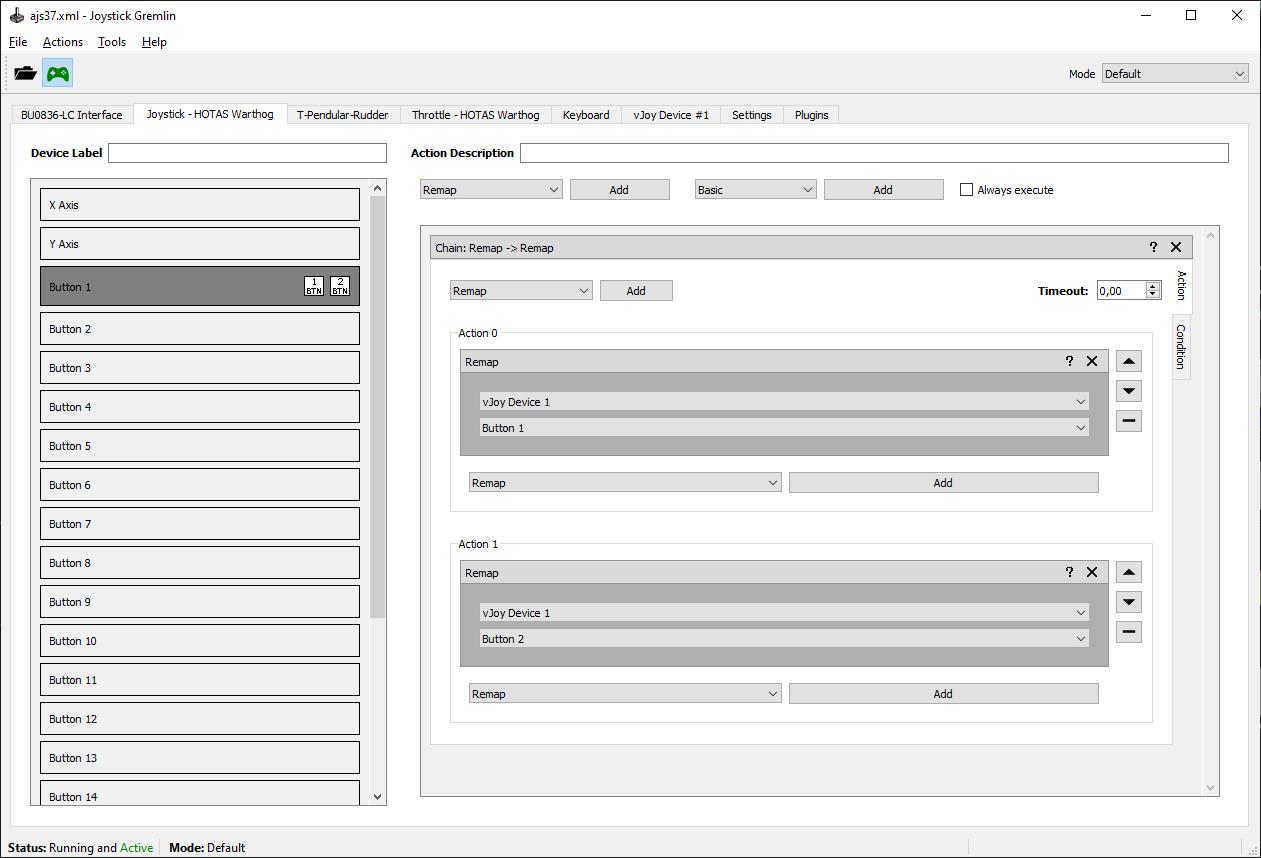This screenshot has height=858, width=1261.
Task: Open help for Action 1 Remap
Action: point(1069,572)
